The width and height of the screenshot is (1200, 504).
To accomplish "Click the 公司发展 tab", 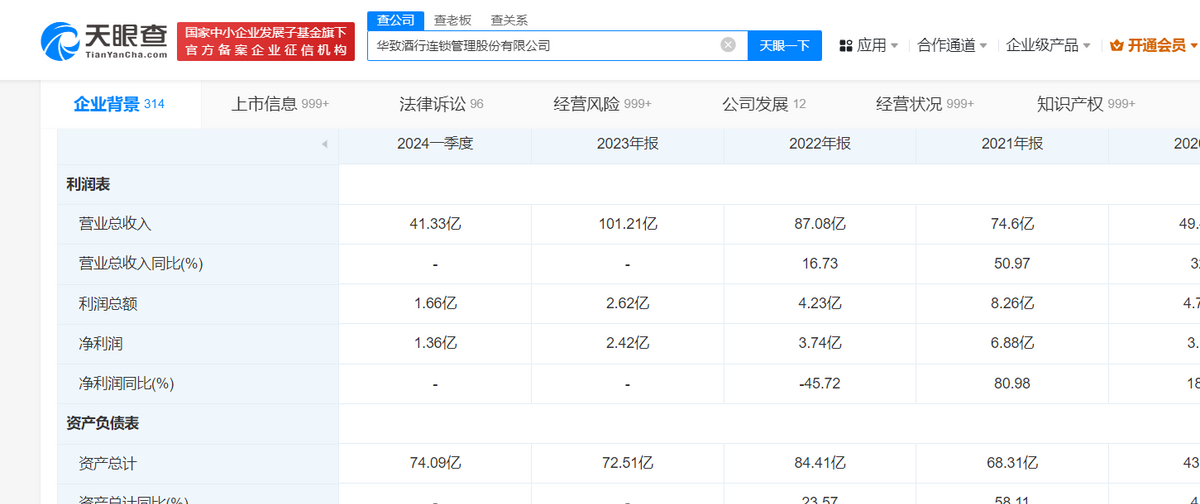I will click(x=764, y=104).
